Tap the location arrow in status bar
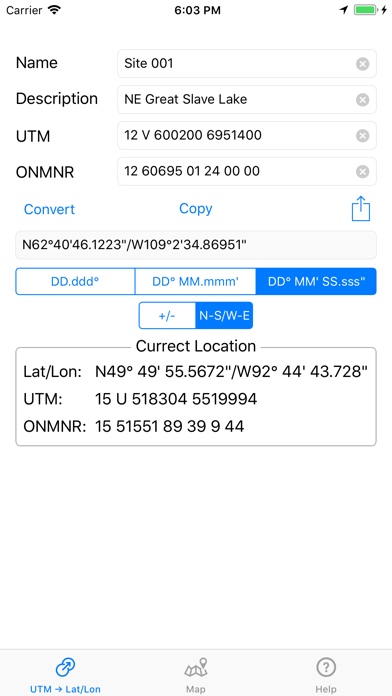 (344, 10)
